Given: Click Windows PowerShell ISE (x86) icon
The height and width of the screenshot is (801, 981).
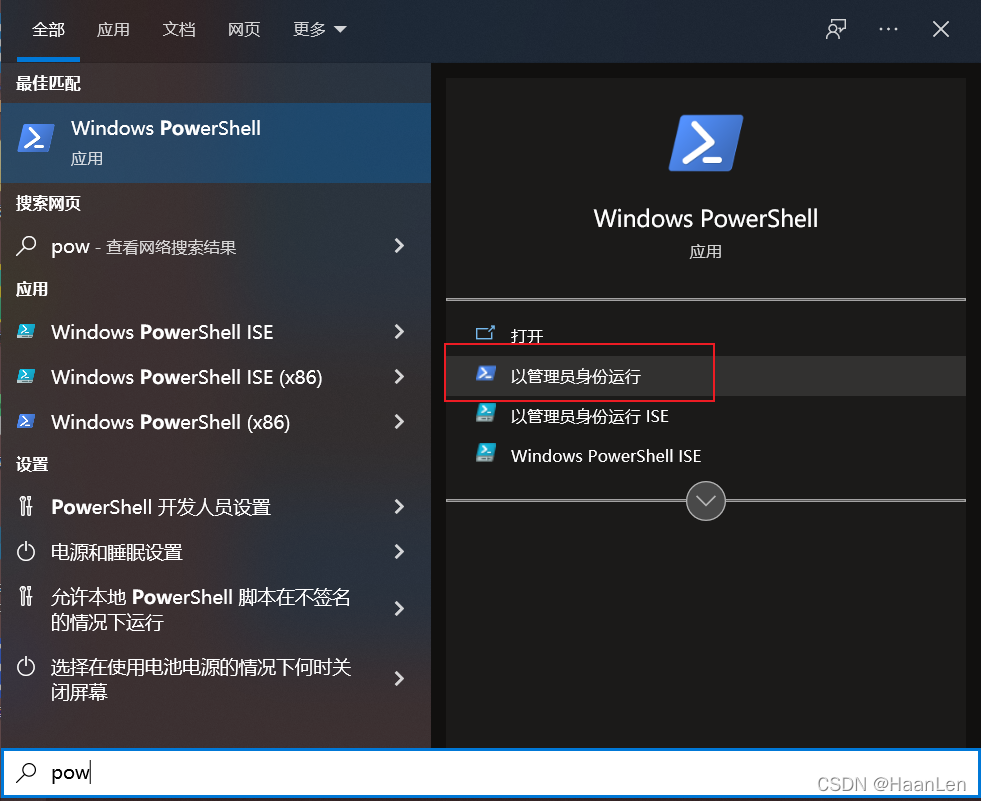Looking at the screenshot, I should point(26,376).
